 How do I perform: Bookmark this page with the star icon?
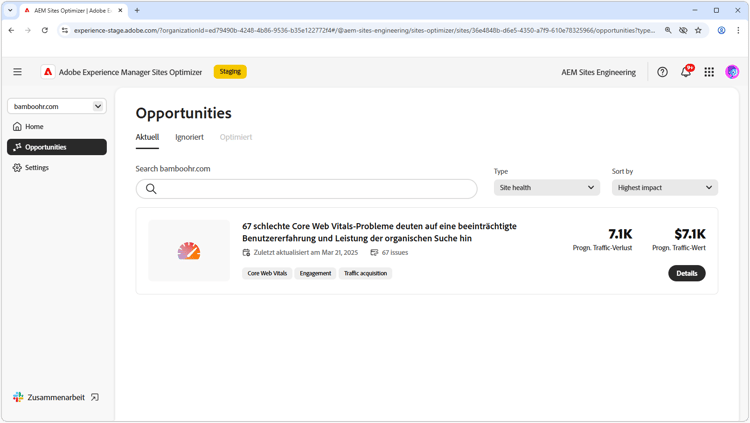tap(698, 30)
